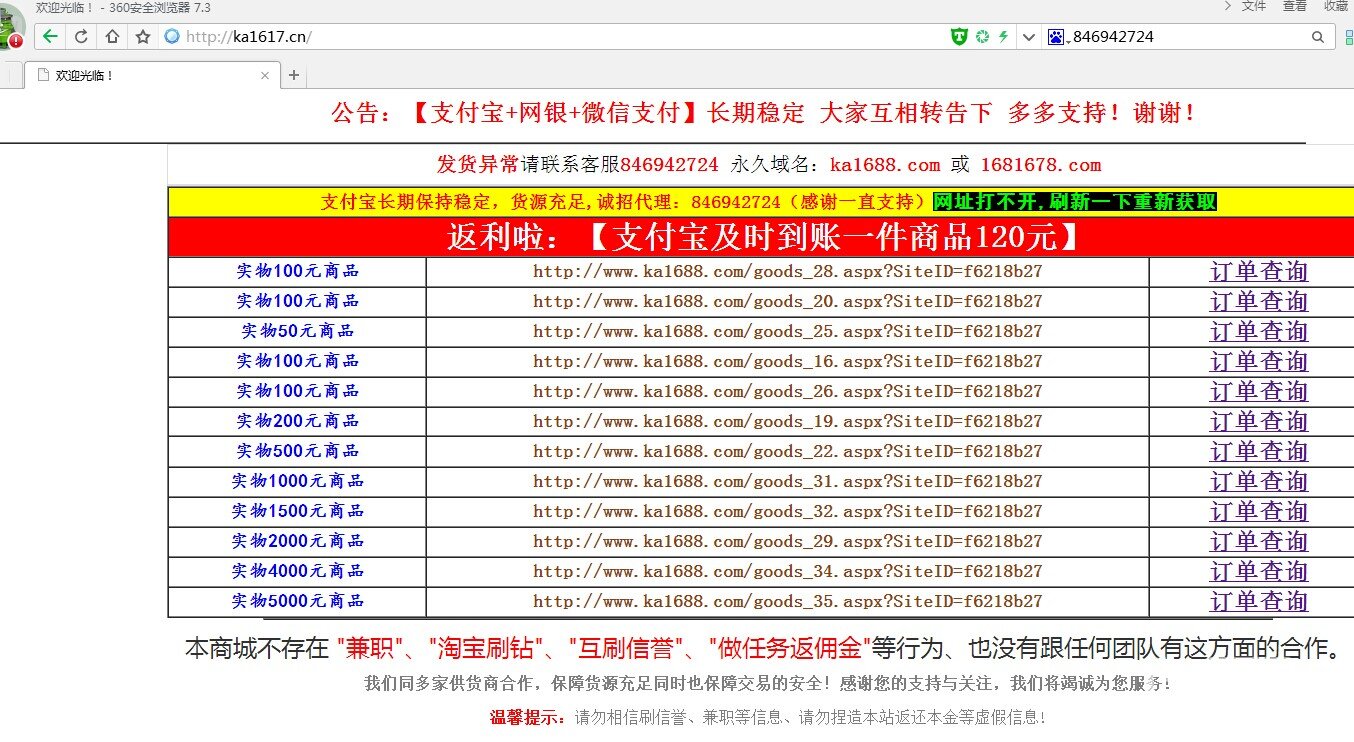Viewport: 1354px width, 742px height.
Task: Click the goods_19.aspx link
Action: coord(788,421)
